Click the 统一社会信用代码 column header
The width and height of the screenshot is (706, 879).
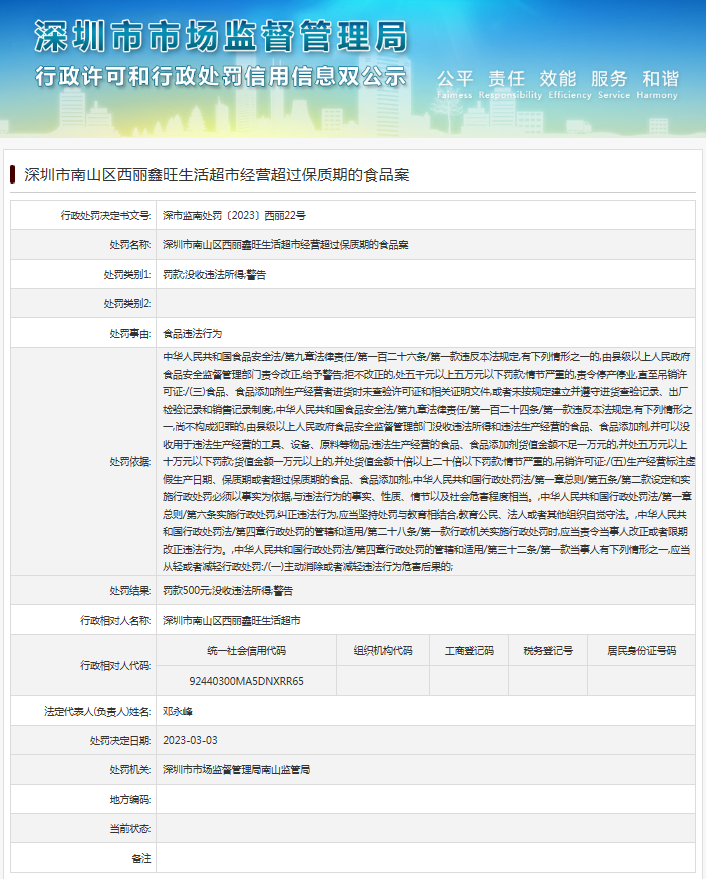click(x=246, y=650)
